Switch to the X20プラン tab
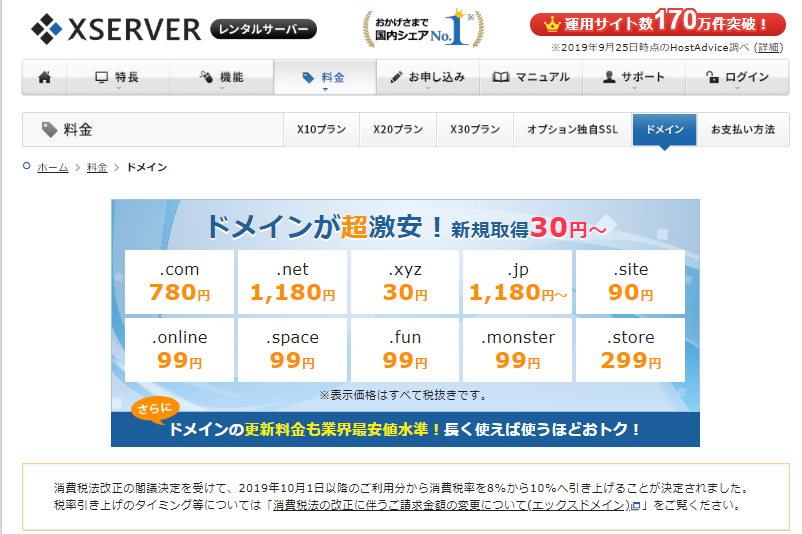Image resolution: width=802 pixels, height=534 pixels. pyautogui.click(x=398, y=129)
